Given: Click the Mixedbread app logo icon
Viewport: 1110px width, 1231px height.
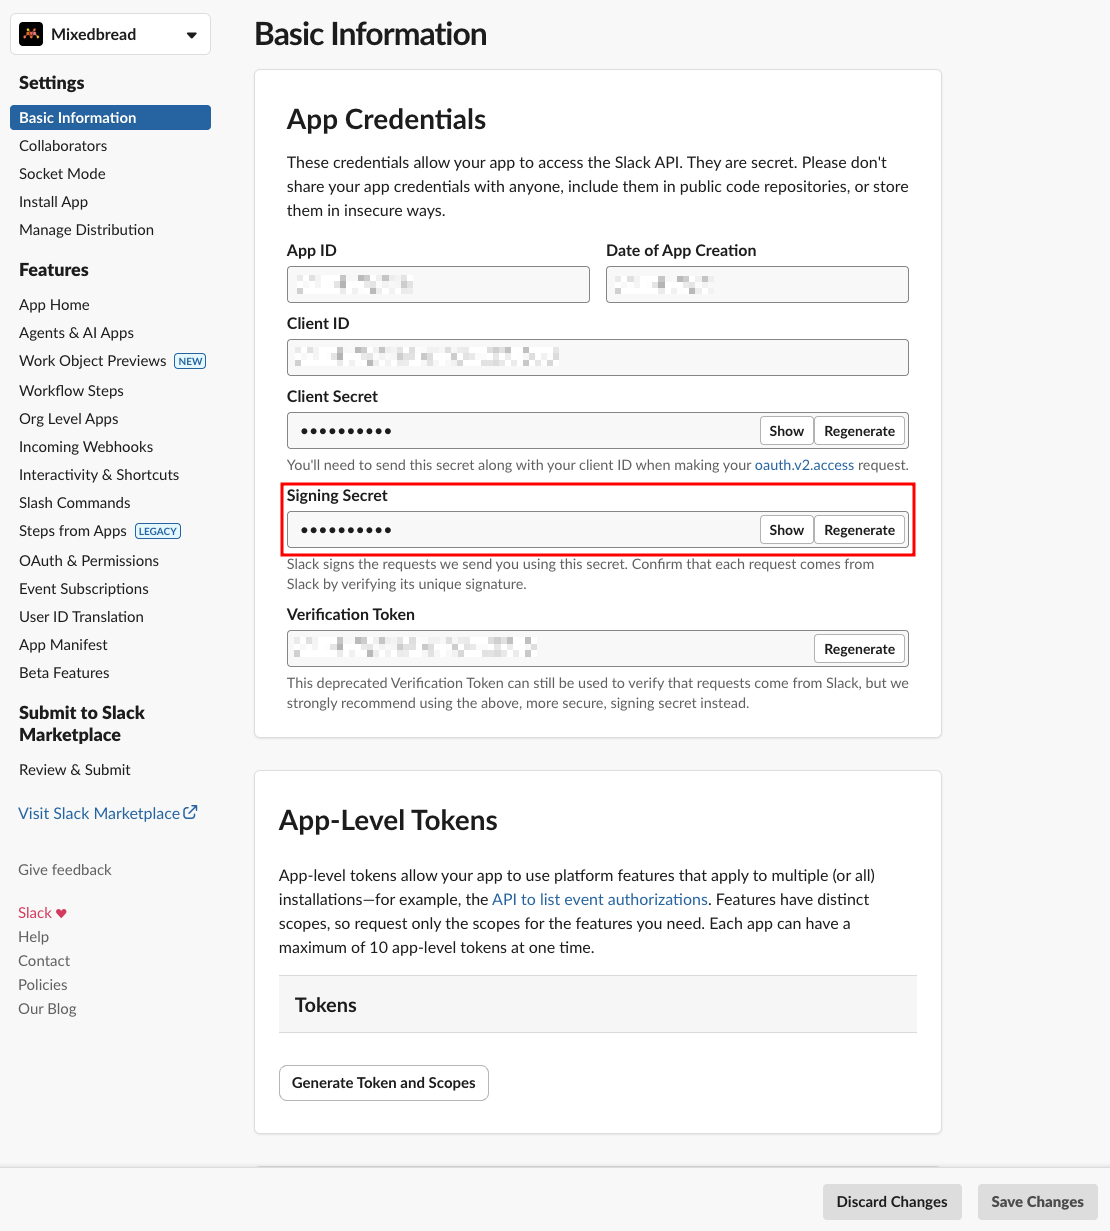Looking at the screenshot, I should click(31, 34).
